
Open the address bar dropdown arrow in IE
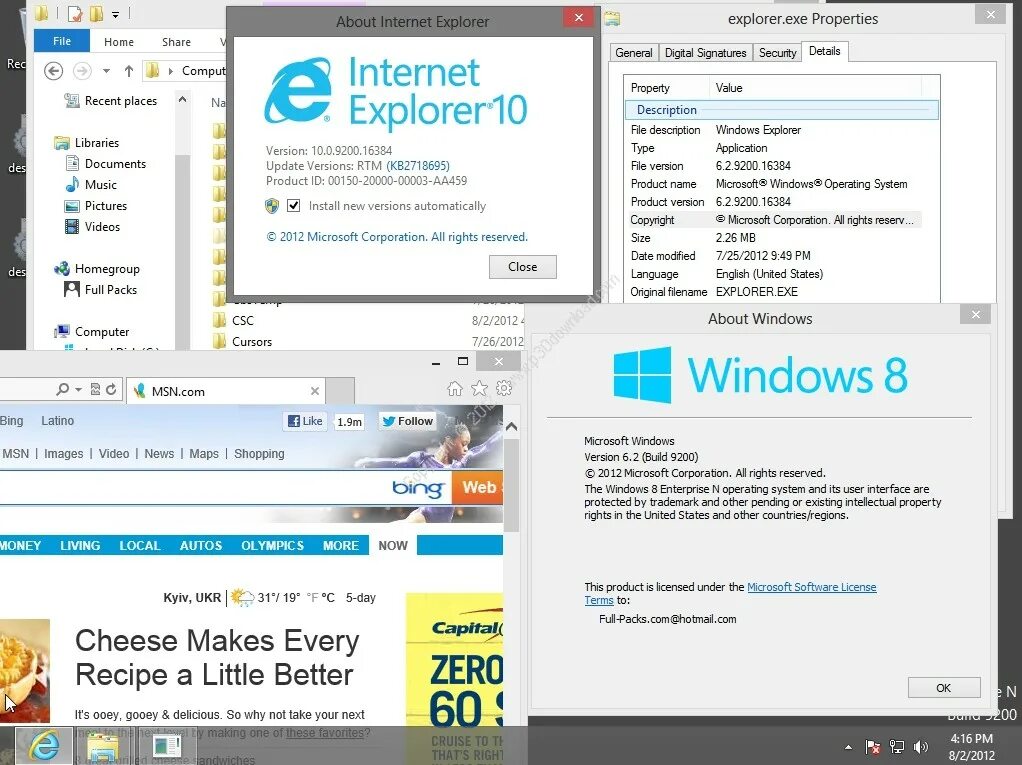78,390
